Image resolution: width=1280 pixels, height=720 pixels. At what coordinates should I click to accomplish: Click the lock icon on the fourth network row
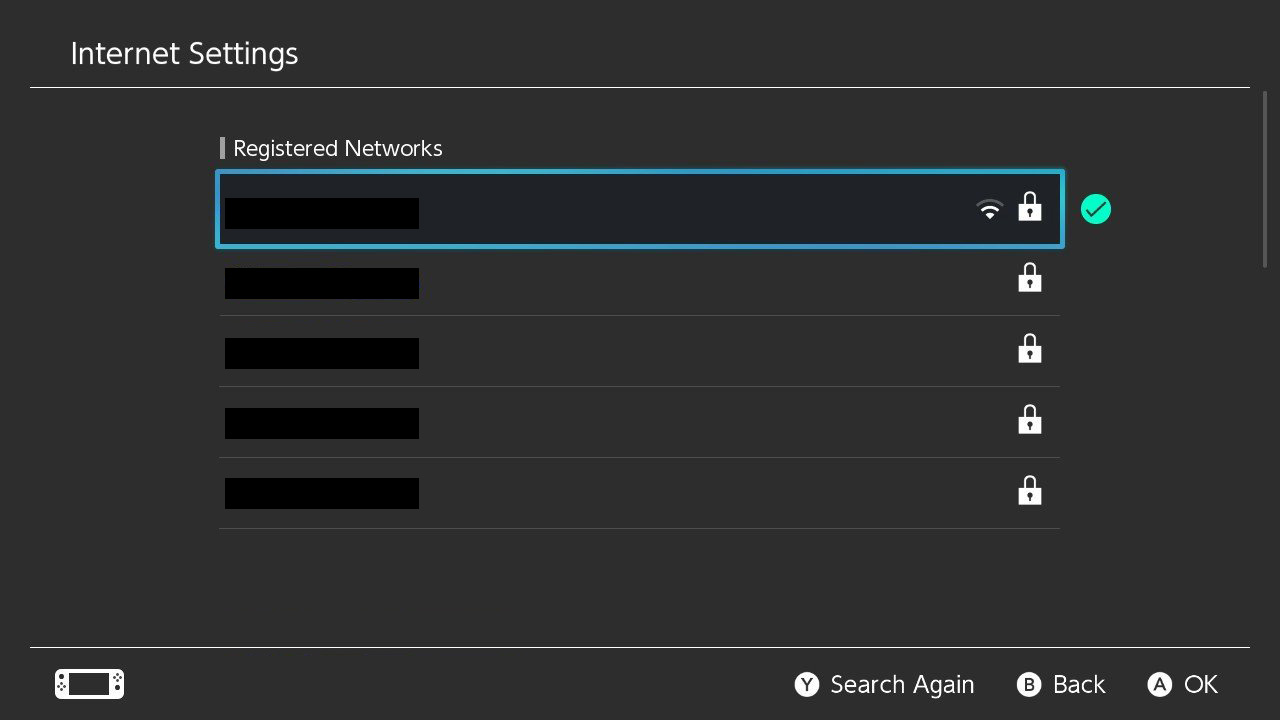tap(1029, 420)
